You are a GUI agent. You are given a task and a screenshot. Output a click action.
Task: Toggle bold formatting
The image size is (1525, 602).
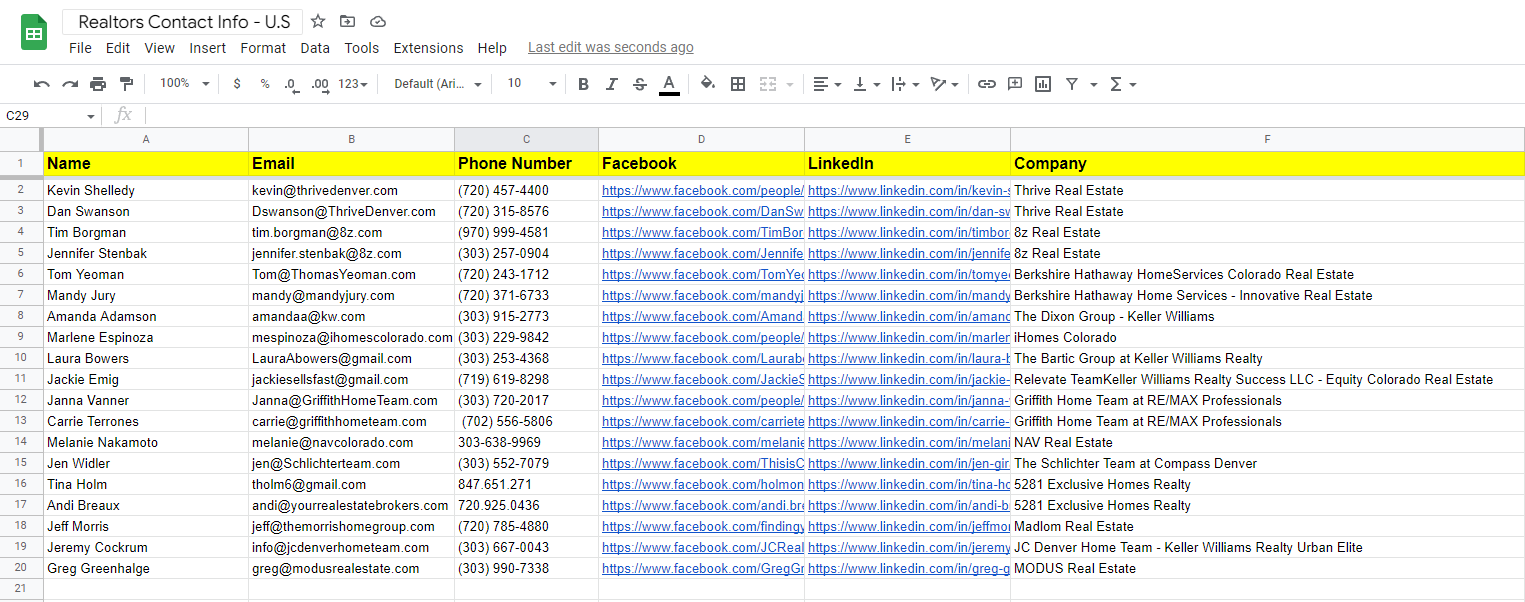pyautogui.click(x=583, y=84)
